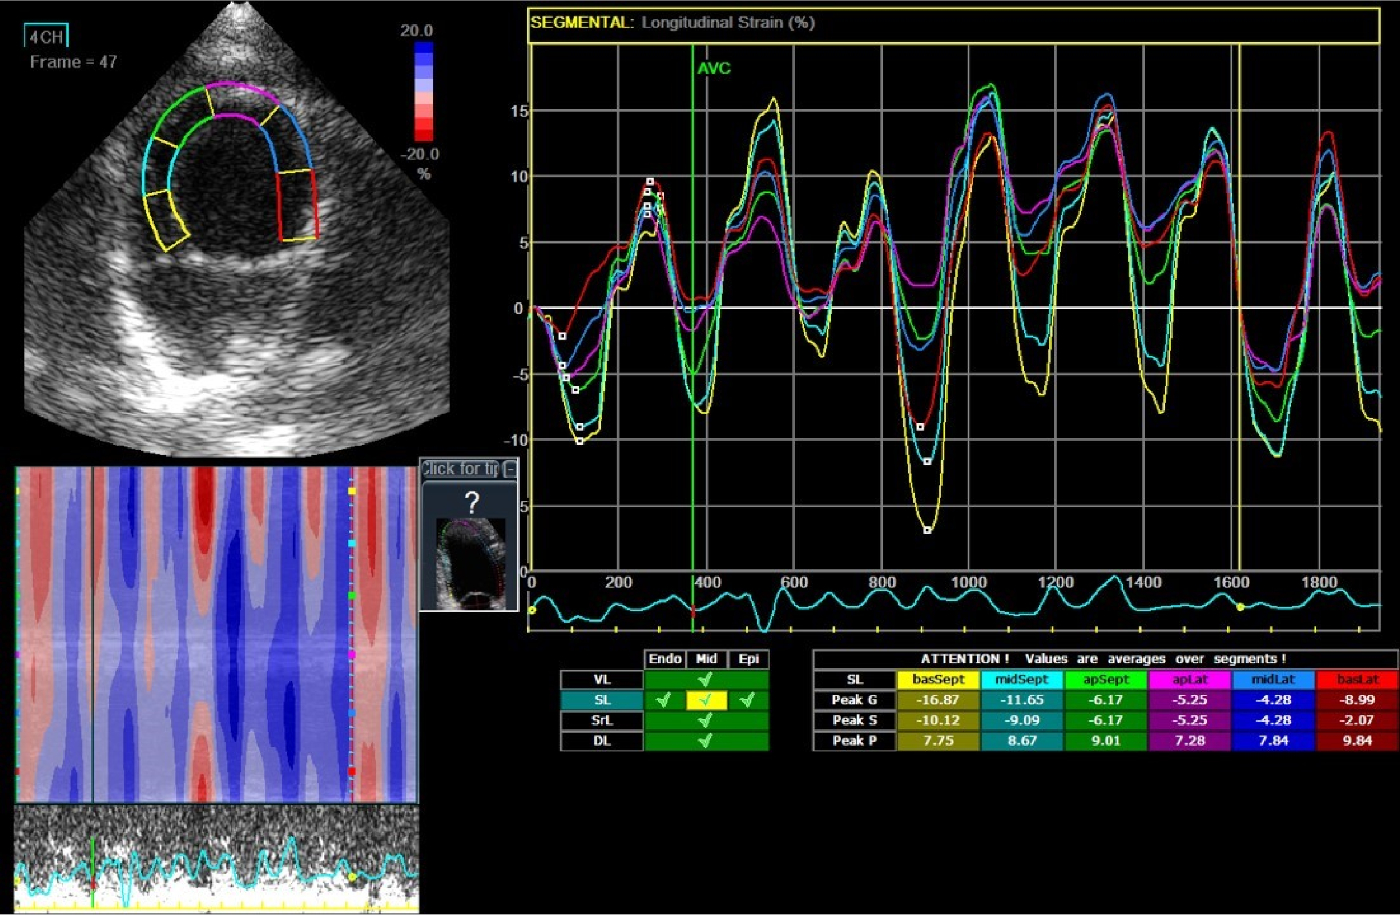Viewport: 1400px width, 915px height.
Task: Toggle the SL Endo checkmark
Action: click(x=664, y=700)
